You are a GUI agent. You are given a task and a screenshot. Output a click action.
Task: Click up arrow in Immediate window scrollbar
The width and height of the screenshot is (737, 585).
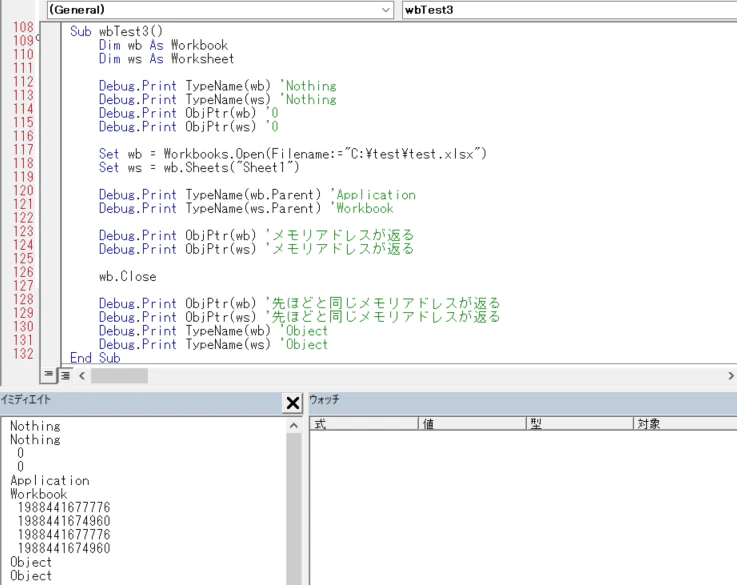(x=294, y=426)
